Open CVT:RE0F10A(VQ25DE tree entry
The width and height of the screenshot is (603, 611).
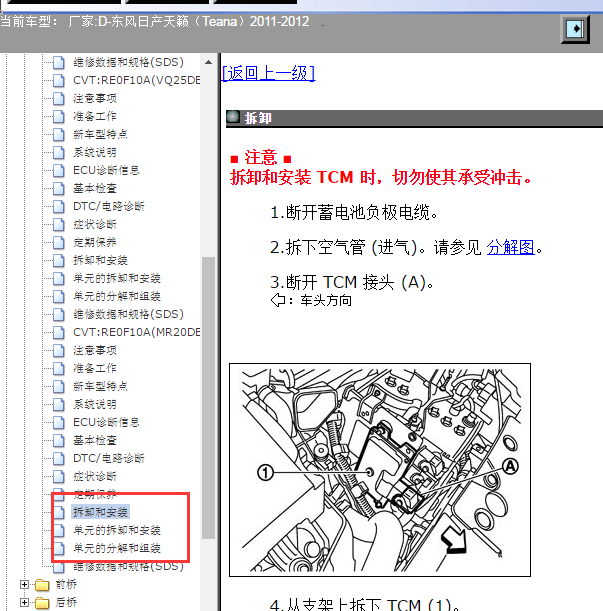point(136,80)
